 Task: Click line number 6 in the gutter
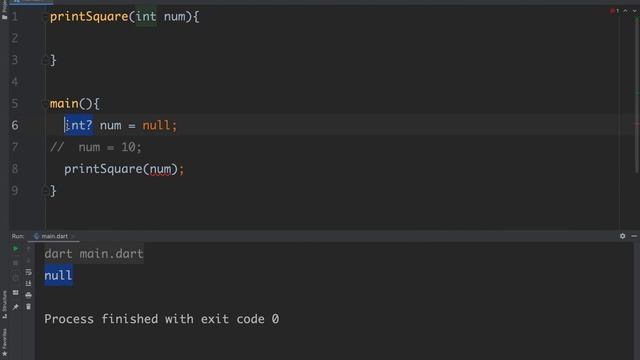[x=15, y=125]
